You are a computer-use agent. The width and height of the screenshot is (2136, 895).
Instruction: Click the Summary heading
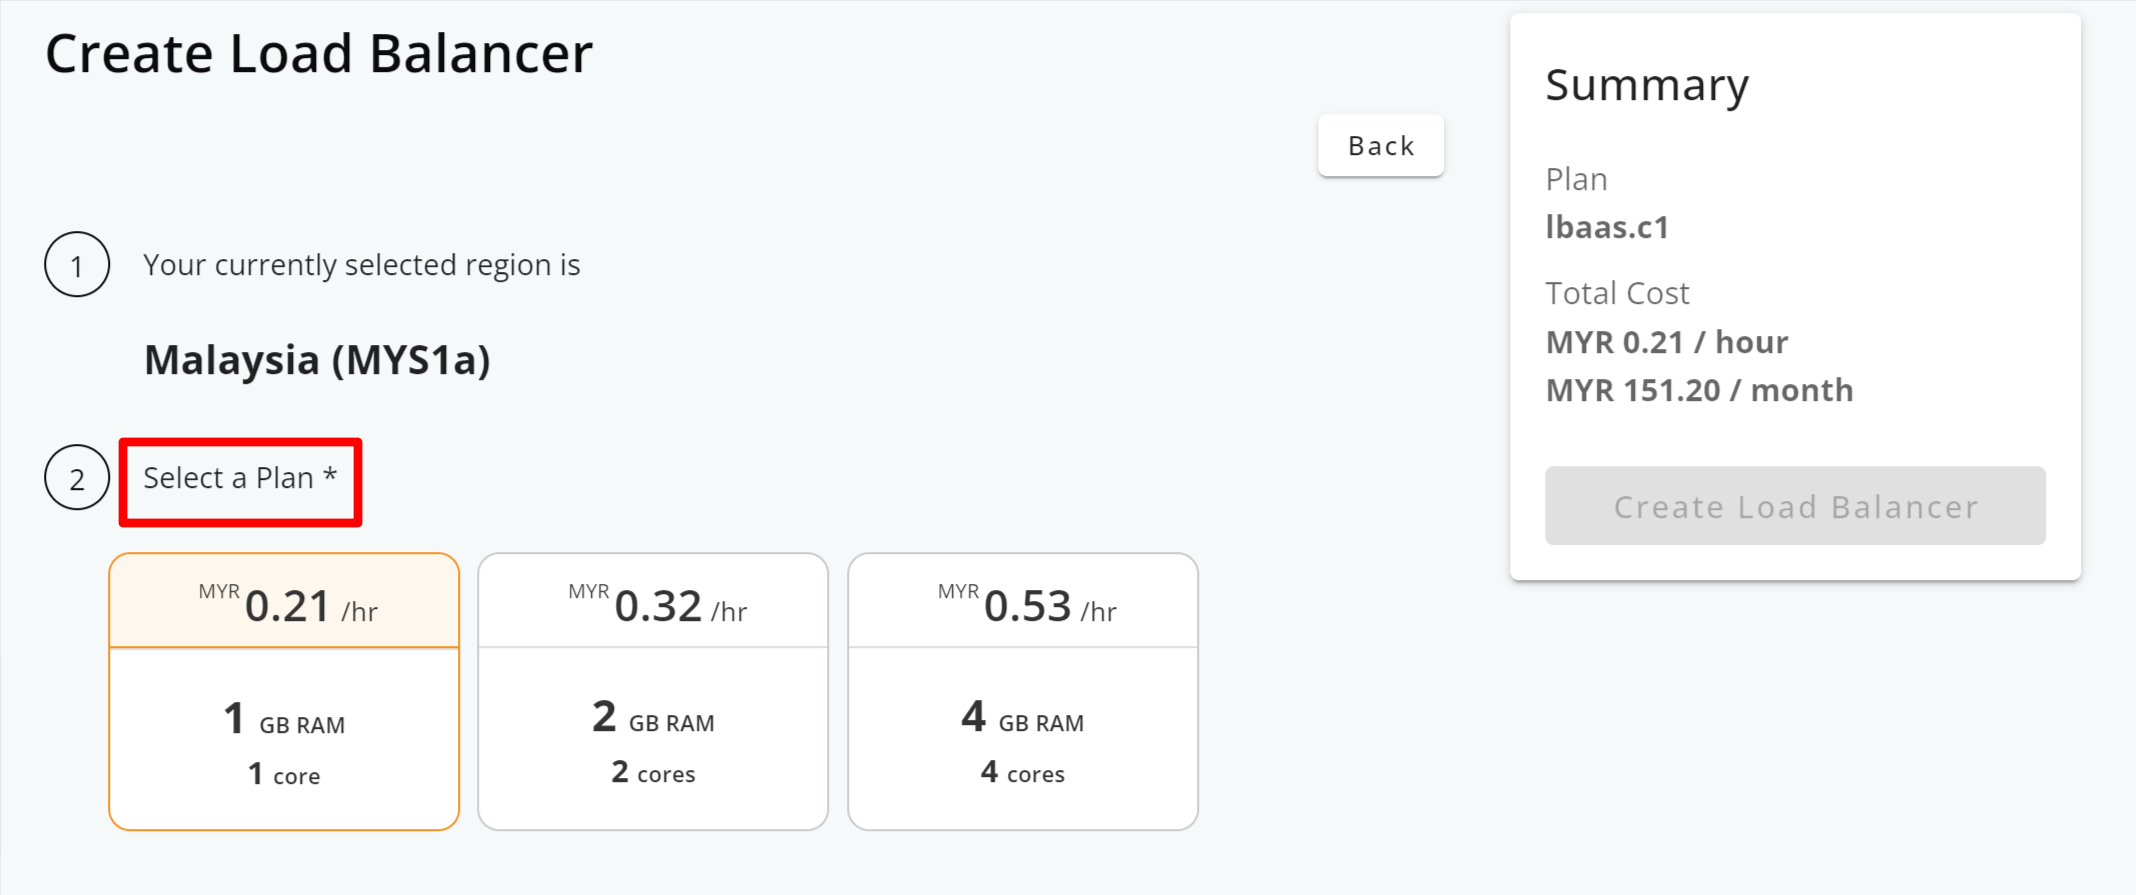coord(1646,86)
